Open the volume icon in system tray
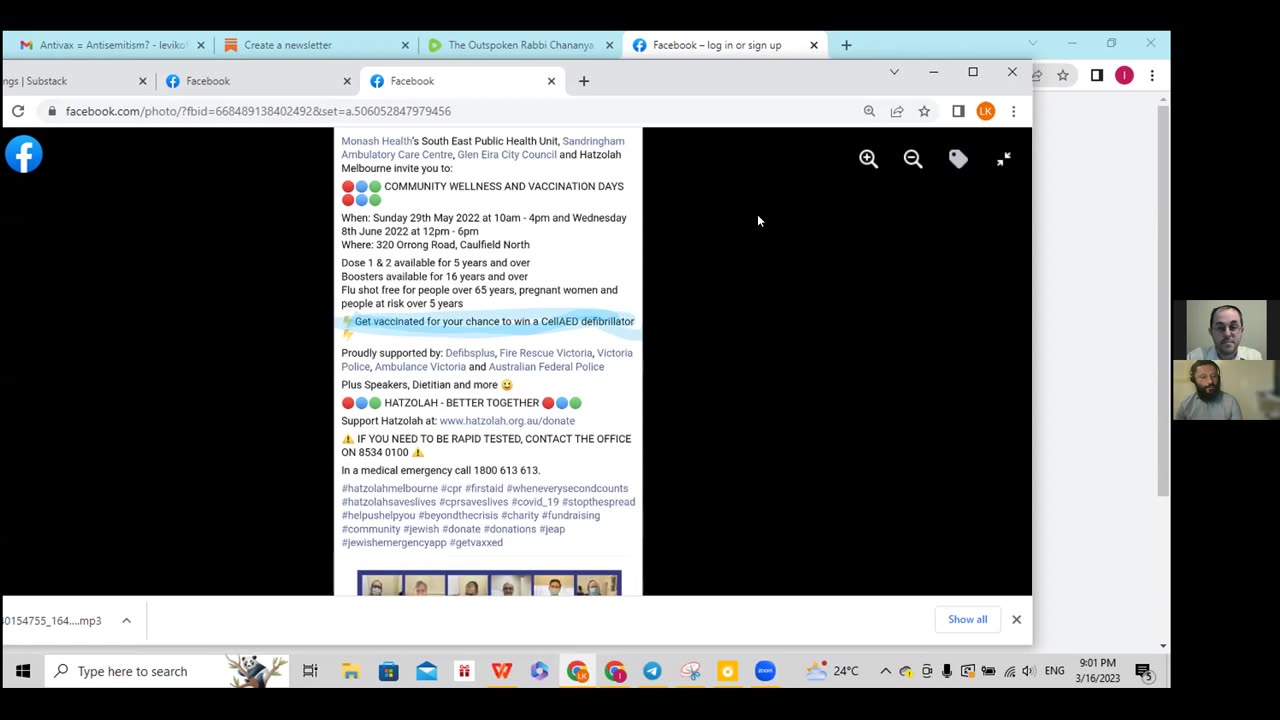This screenshot has height=720, width=1280. (1028, 671)
